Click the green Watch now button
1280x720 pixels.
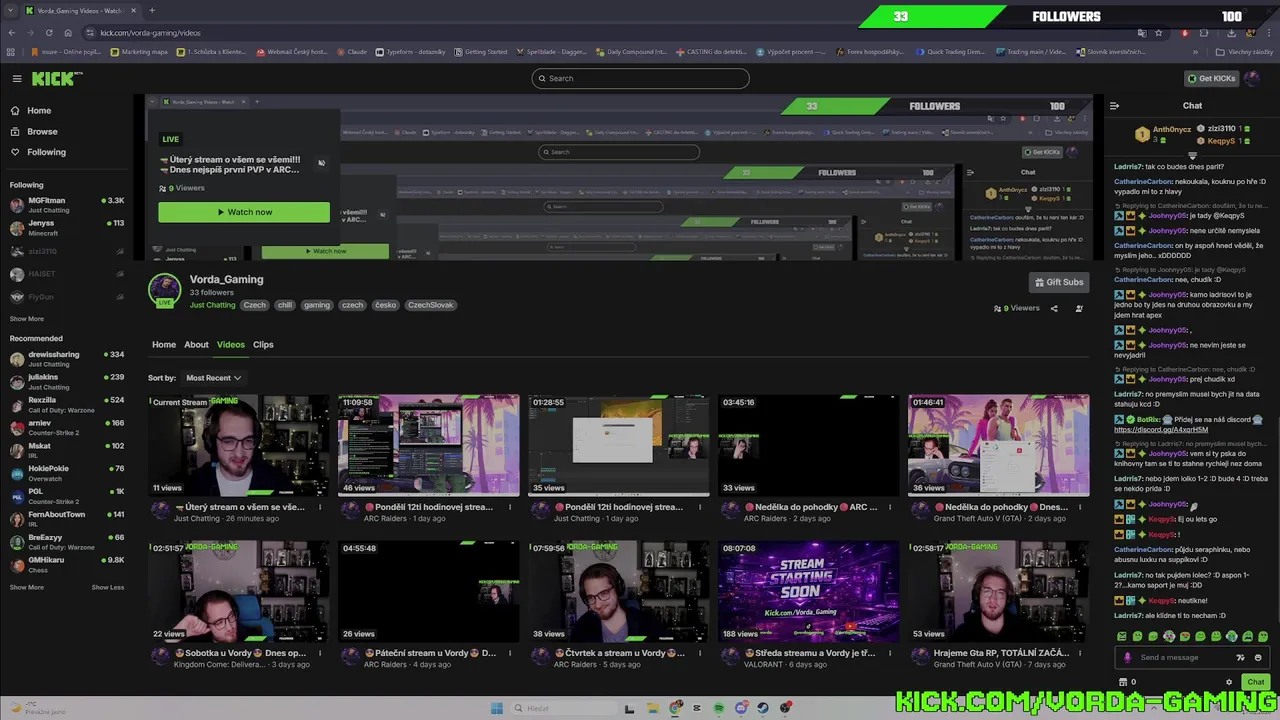(x=244, y=212)
